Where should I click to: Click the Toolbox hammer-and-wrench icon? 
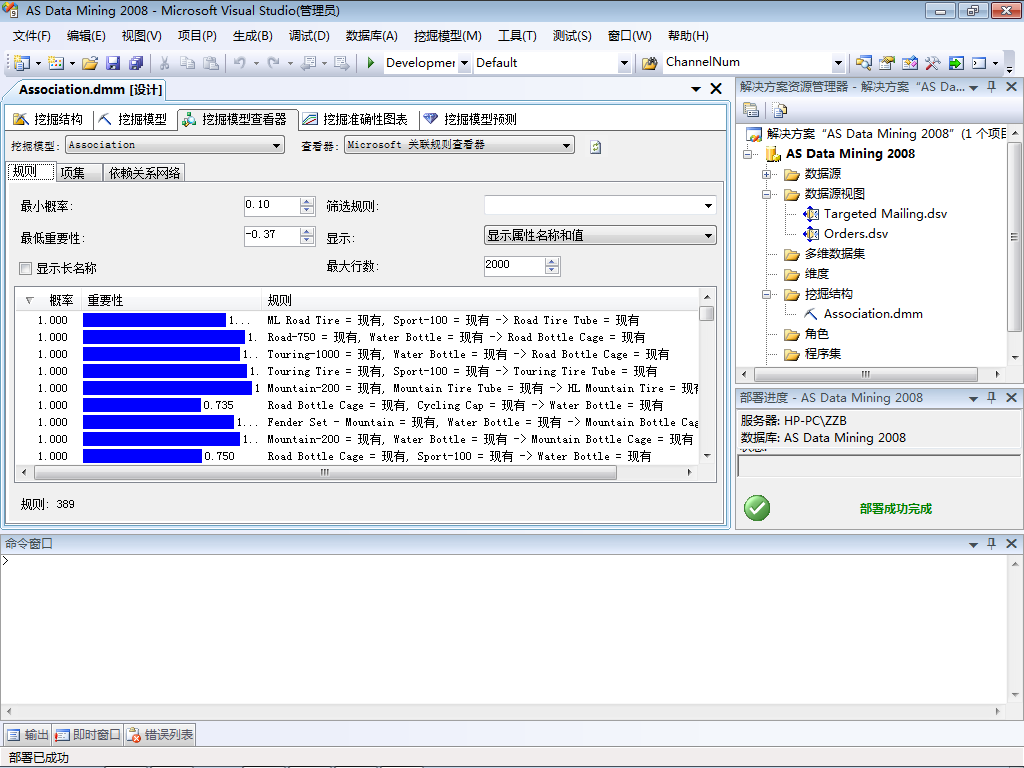point(933,63)
